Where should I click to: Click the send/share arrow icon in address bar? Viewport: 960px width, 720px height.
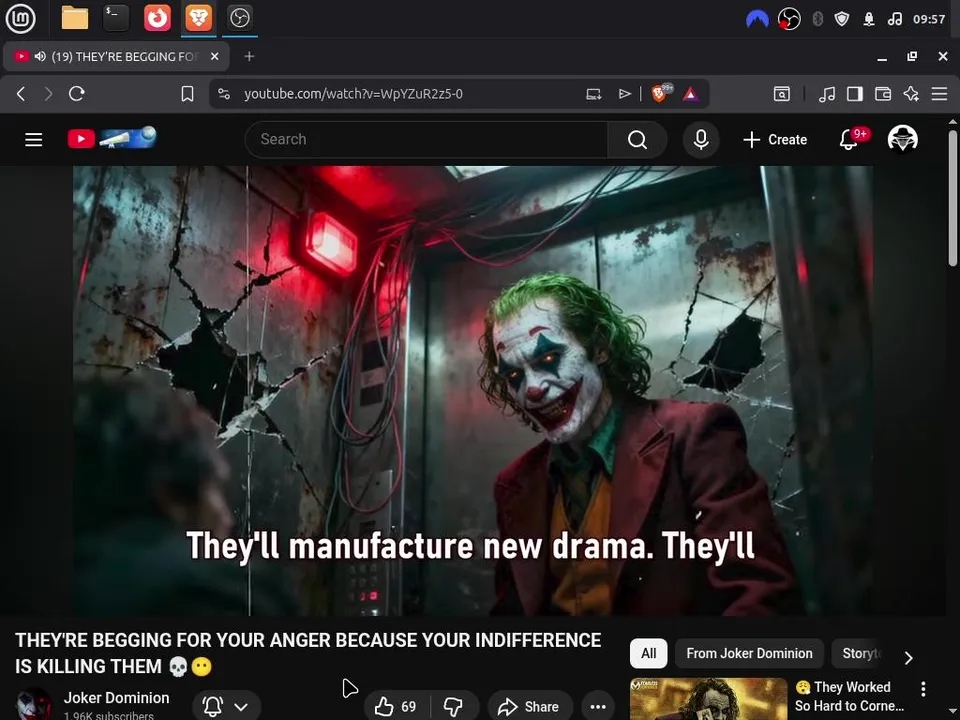[624, 94]
